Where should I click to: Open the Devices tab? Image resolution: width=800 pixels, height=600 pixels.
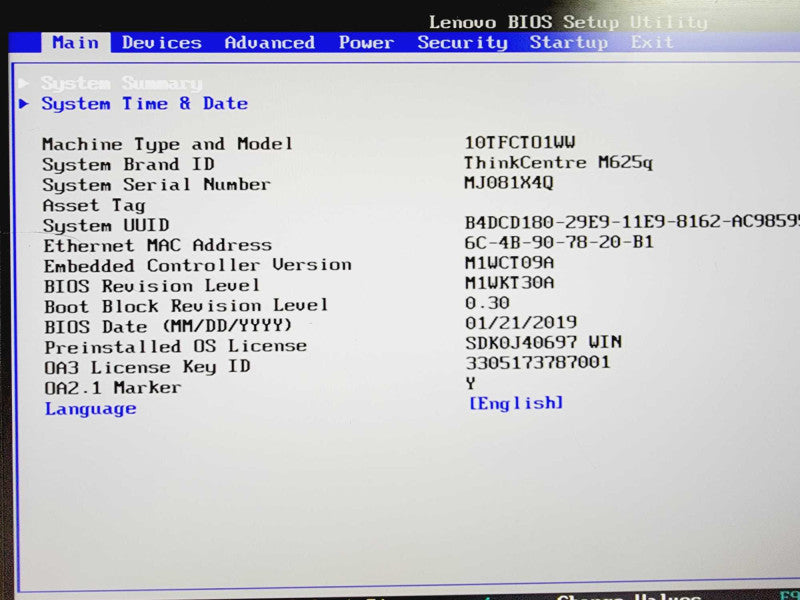[x=162, y=42]
